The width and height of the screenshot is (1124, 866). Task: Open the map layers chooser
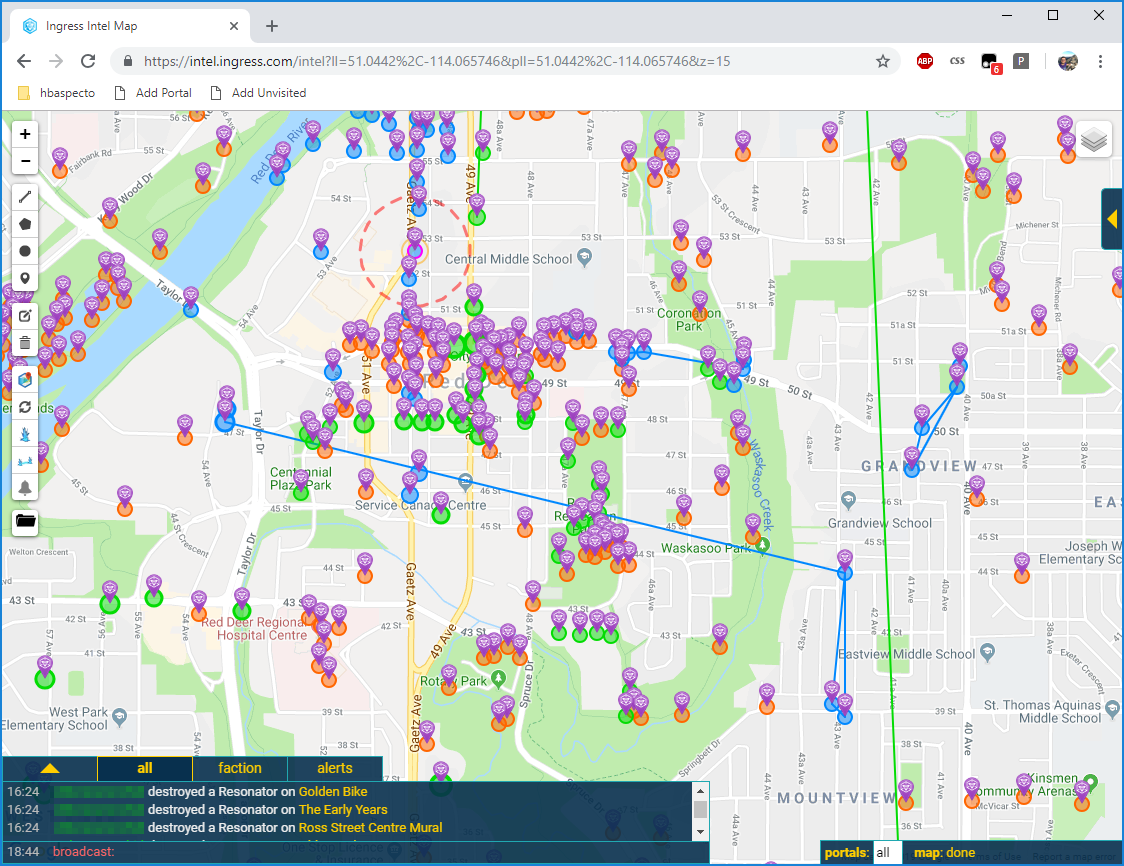point(1094,141)
